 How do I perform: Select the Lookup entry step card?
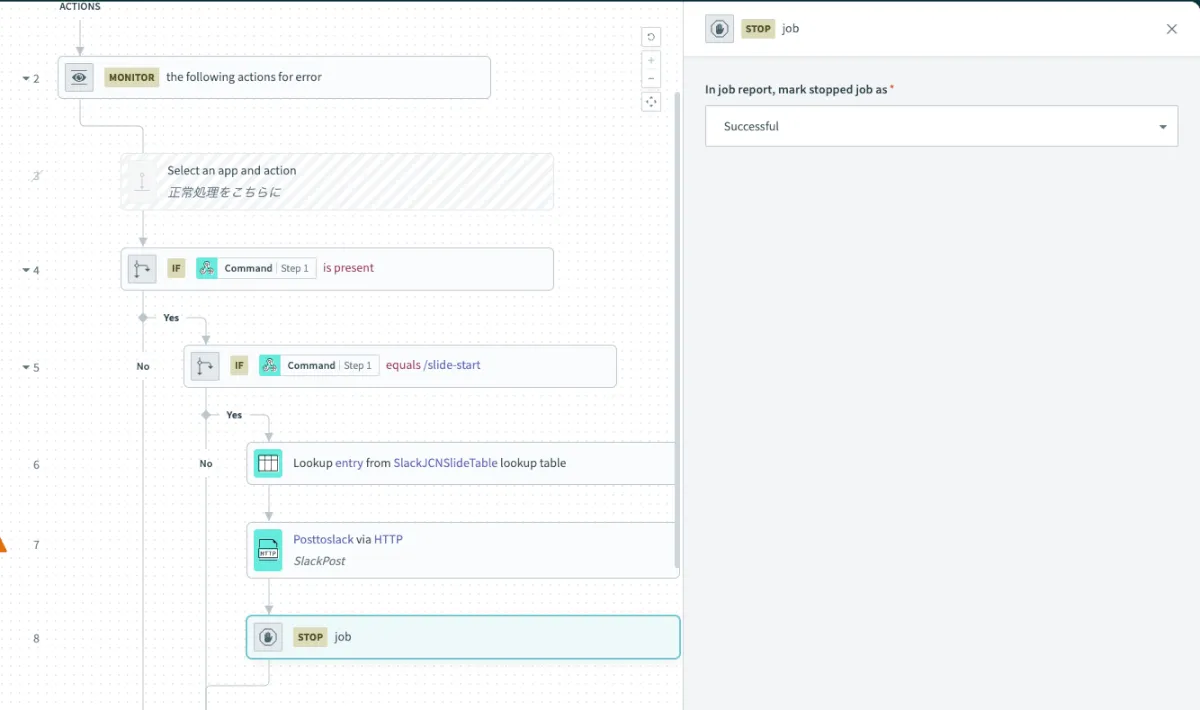point(462,463)
